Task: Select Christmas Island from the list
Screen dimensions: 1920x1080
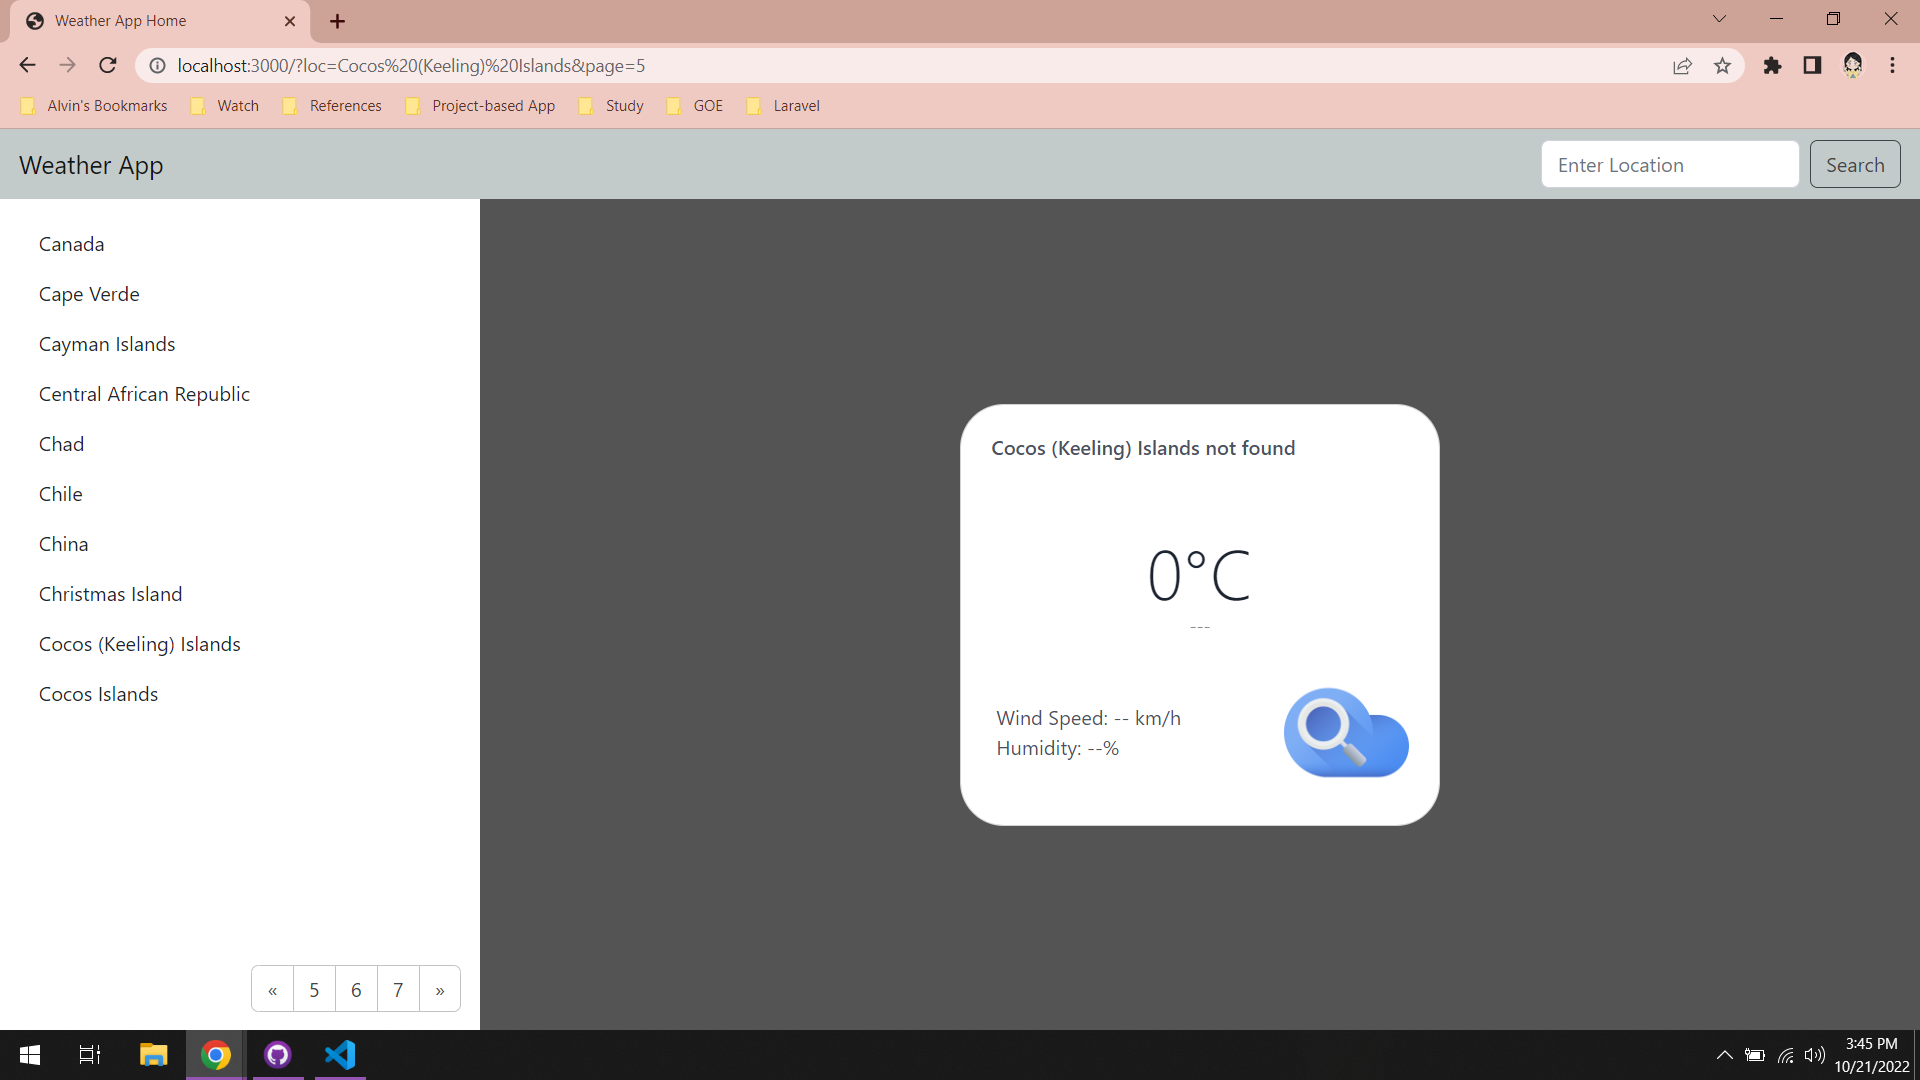Action: click(111, 594)
